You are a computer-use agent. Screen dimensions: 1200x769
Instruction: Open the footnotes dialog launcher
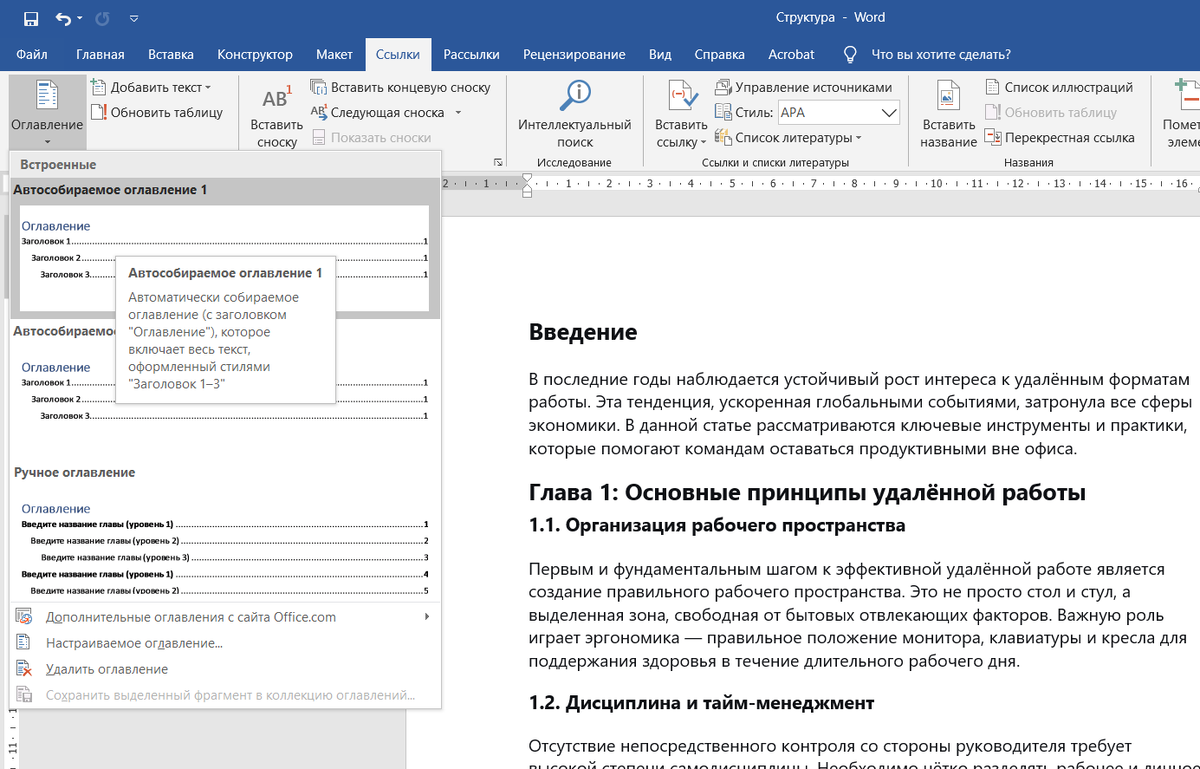pyautogui.click(x=498, y=162)
